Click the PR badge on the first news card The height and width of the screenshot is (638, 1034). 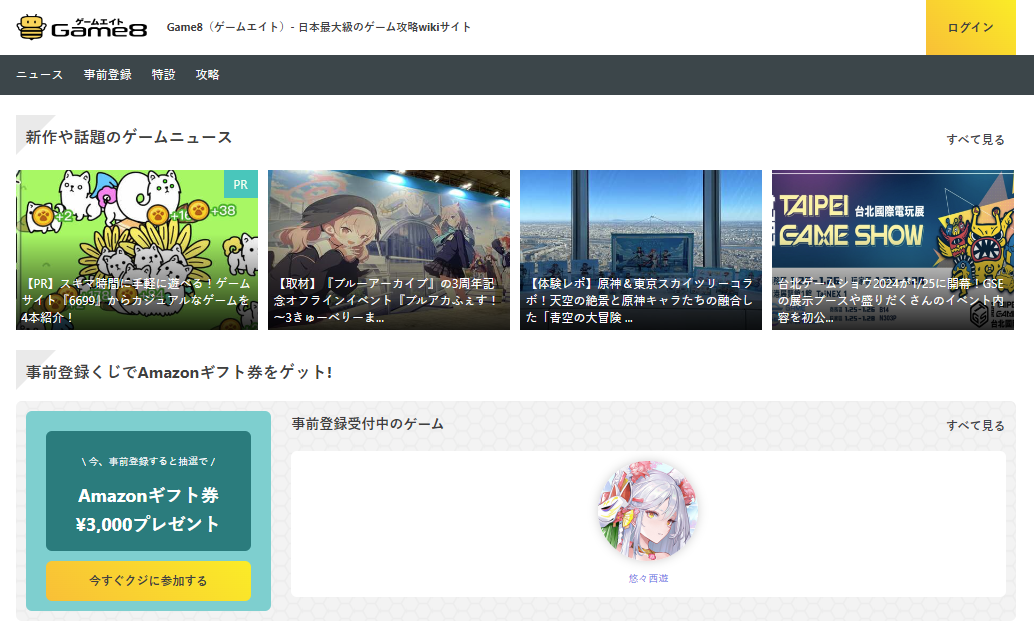pyautogui.click(x=241, y=184)
